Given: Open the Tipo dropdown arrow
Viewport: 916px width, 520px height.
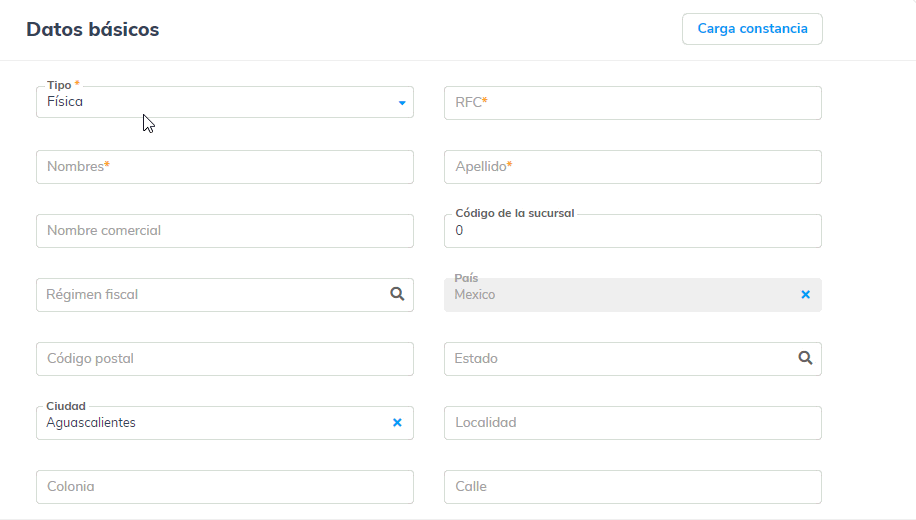Looking at the screenshot, I should [402, 103].
